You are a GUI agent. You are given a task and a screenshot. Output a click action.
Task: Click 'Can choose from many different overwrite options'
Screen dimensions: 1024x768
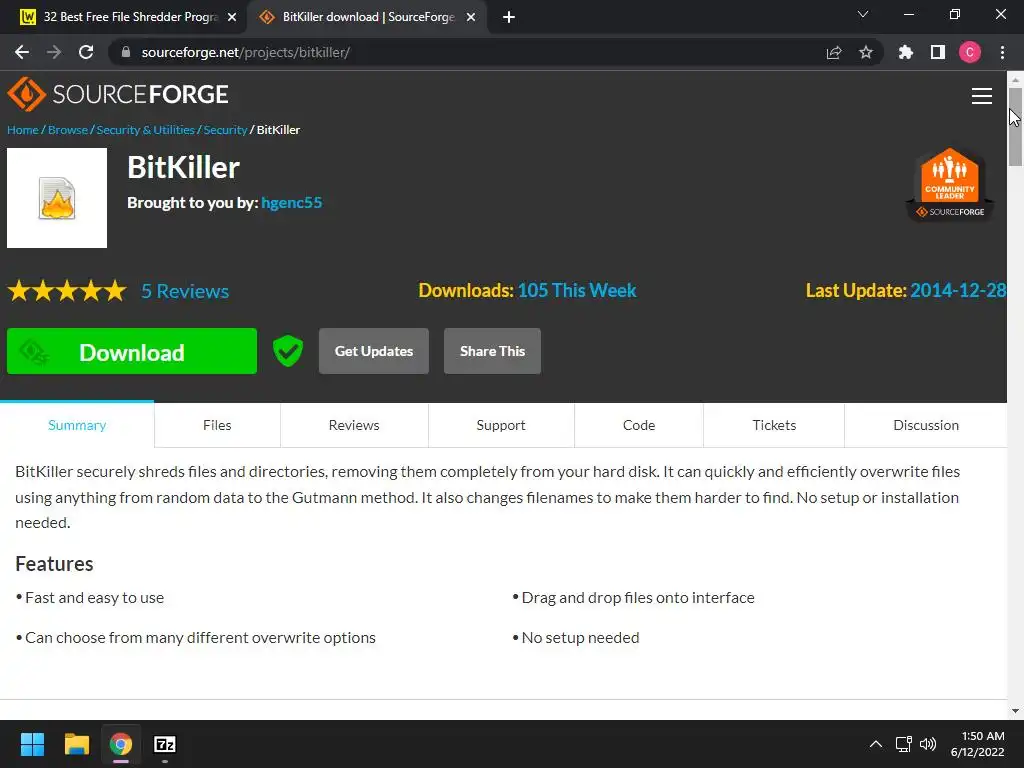[200, 637]
